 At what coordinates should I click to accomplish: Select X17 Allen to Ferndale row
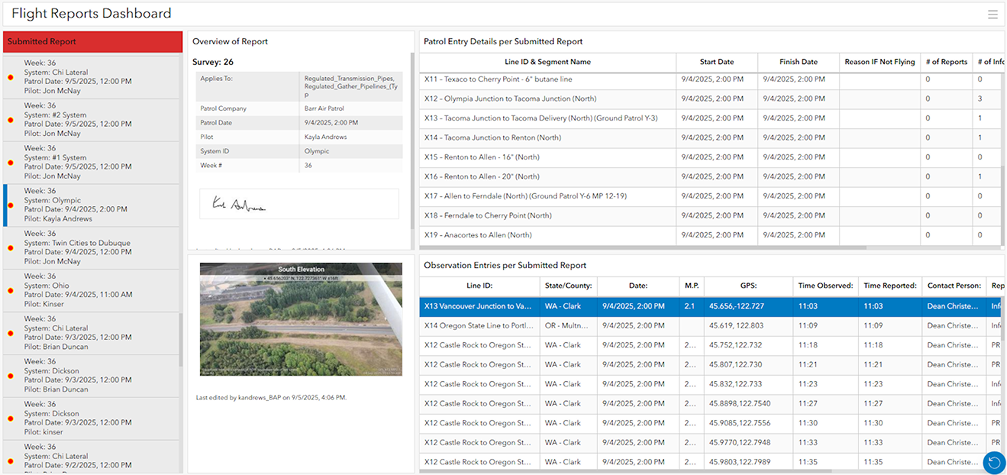point(709,196)
